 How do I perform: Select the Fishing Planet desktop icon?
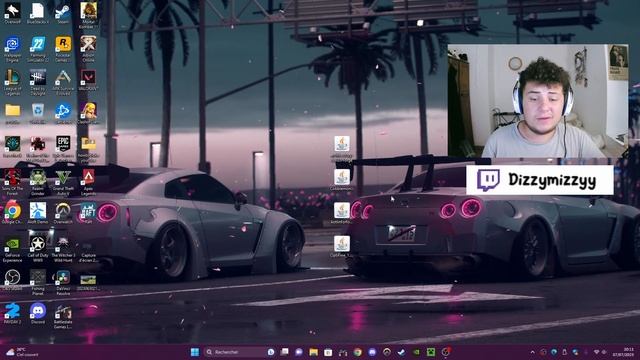click(38, 282)
